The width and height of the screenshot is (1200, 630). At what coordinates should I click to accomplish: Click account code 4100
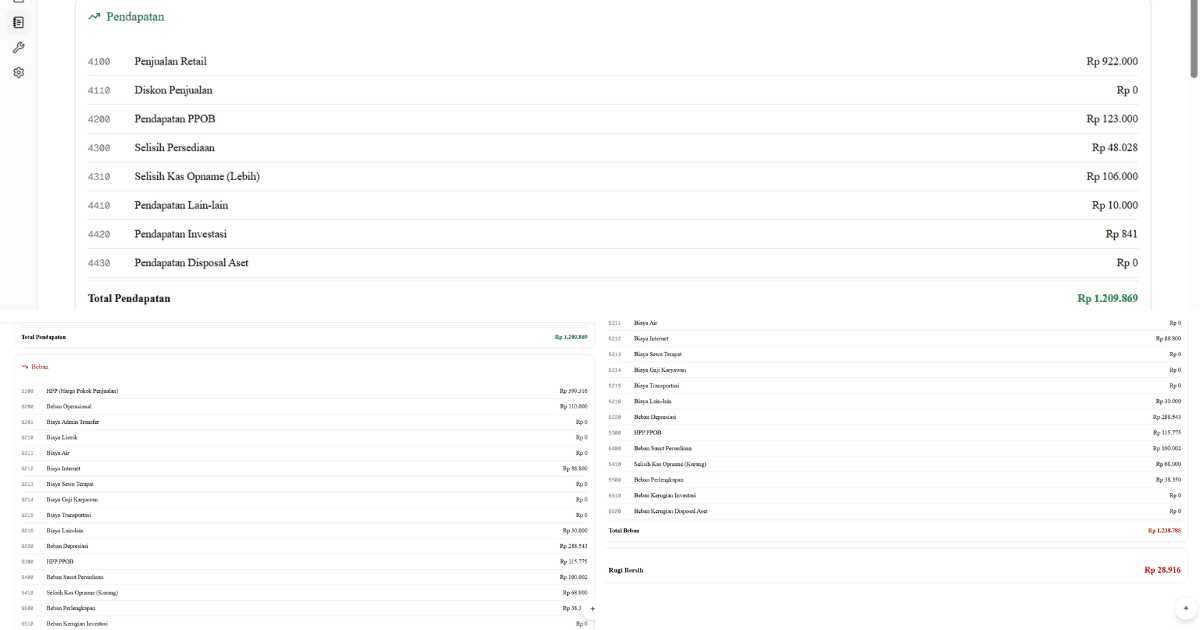[99, 62]
